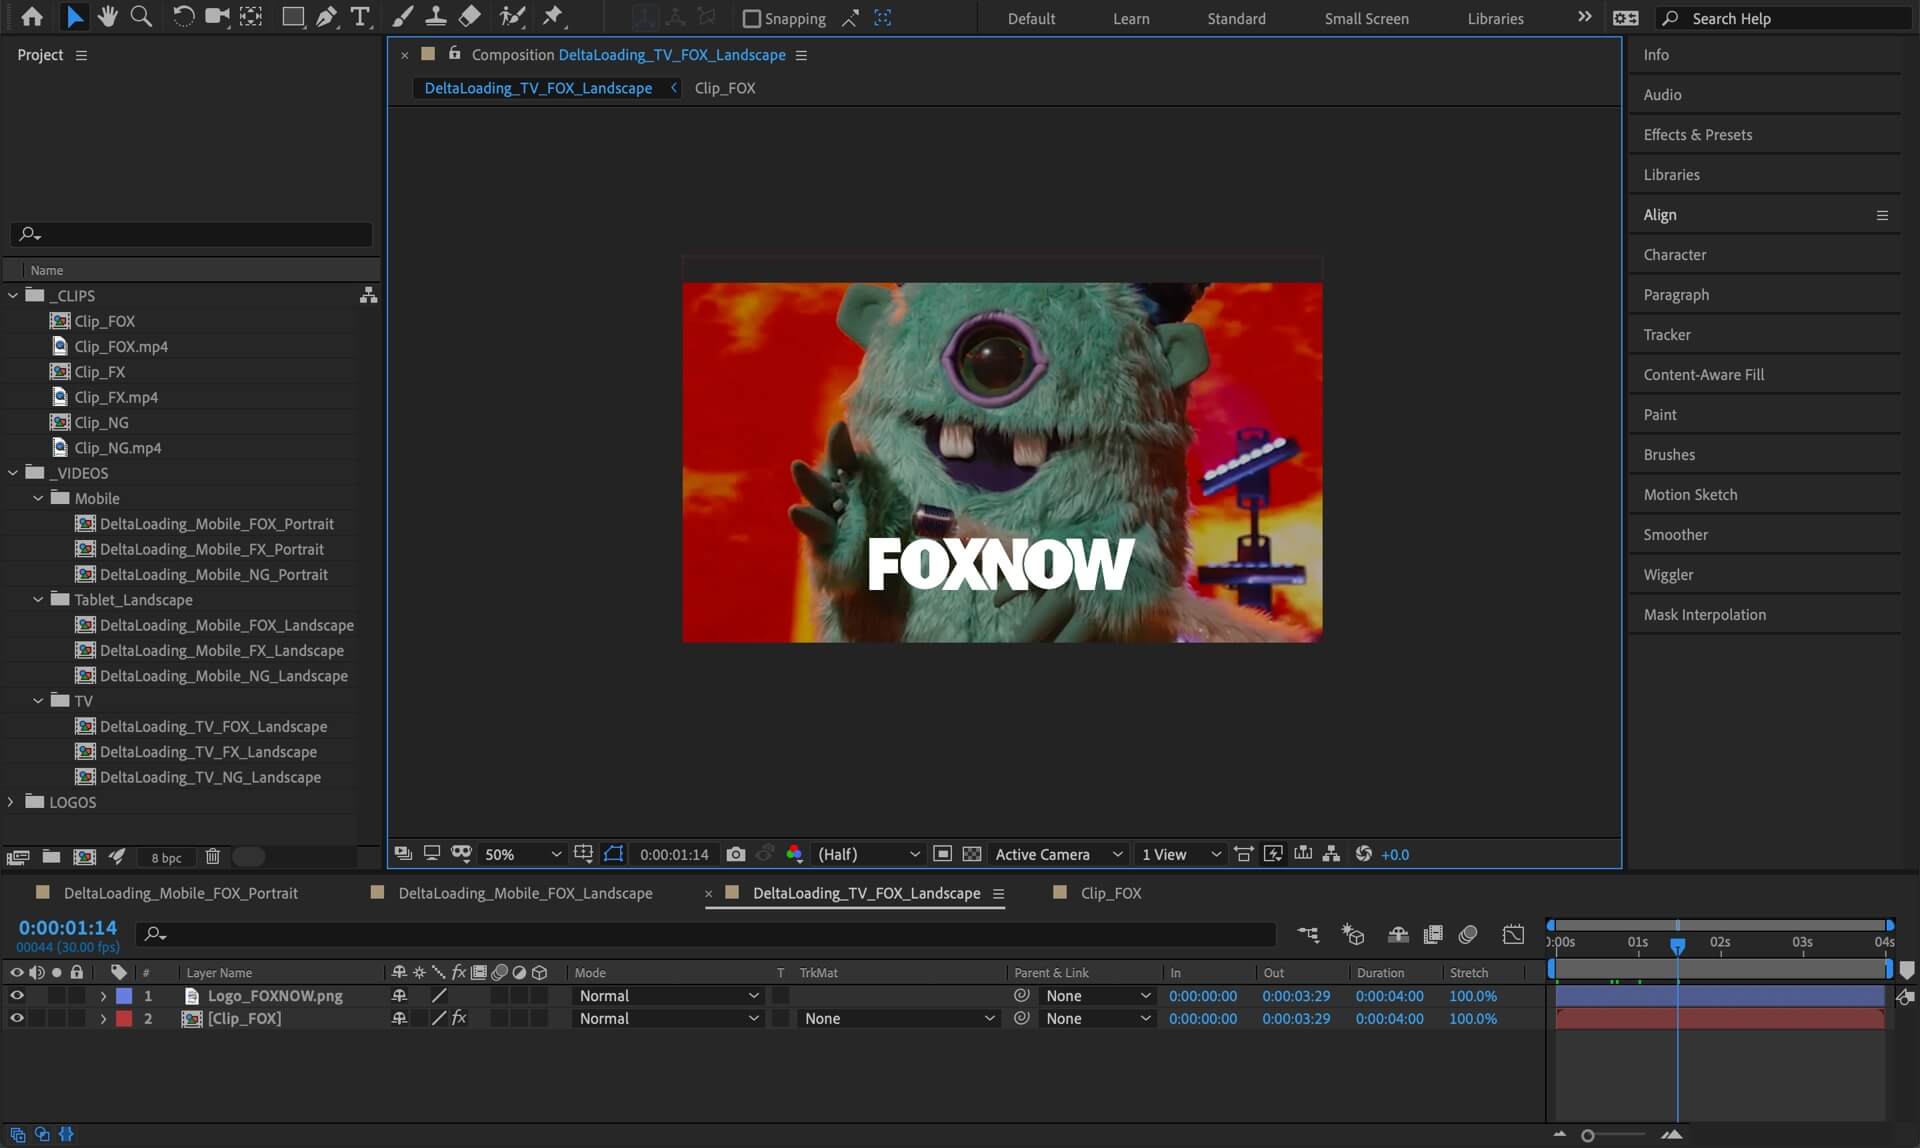This screenshot has width=1920, height=1148.
Task: Open the 1 View layout dropdown
Action: click(x=1181, y=854)
